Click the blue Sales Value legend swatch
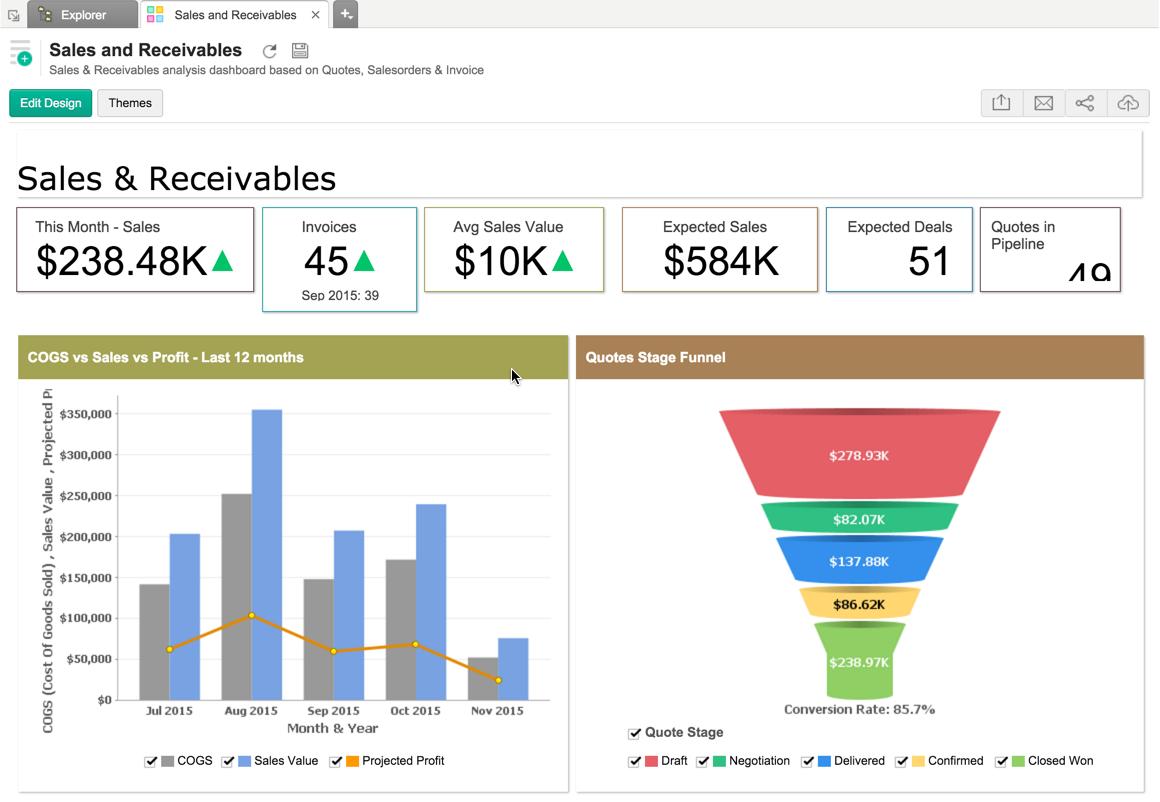 click(x=244, y=761)
